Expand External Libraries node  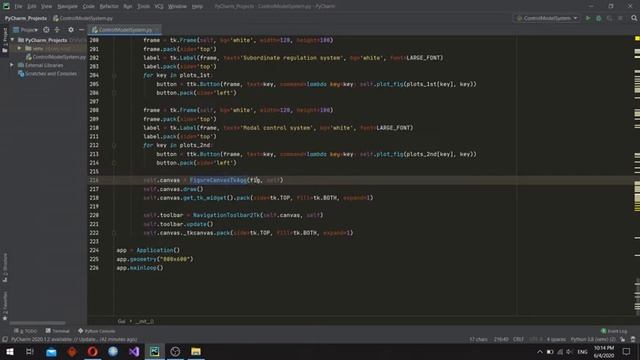12,65
